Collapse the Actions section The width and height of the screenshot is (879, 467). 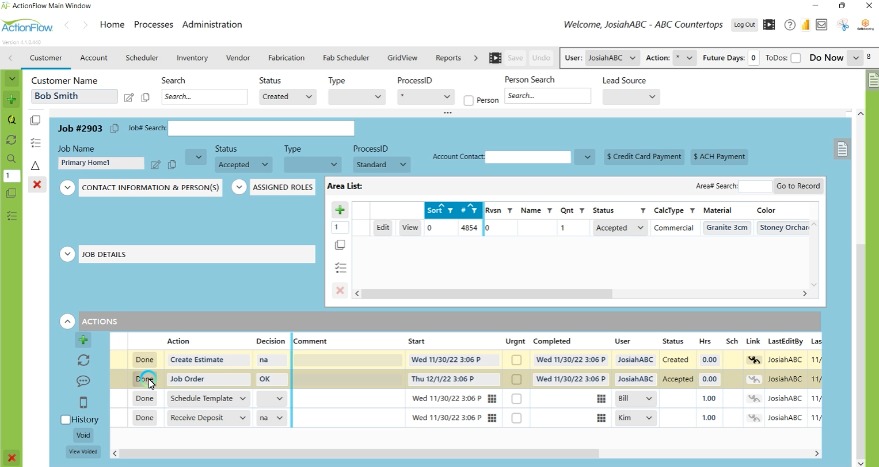click(x=67, y=321)
